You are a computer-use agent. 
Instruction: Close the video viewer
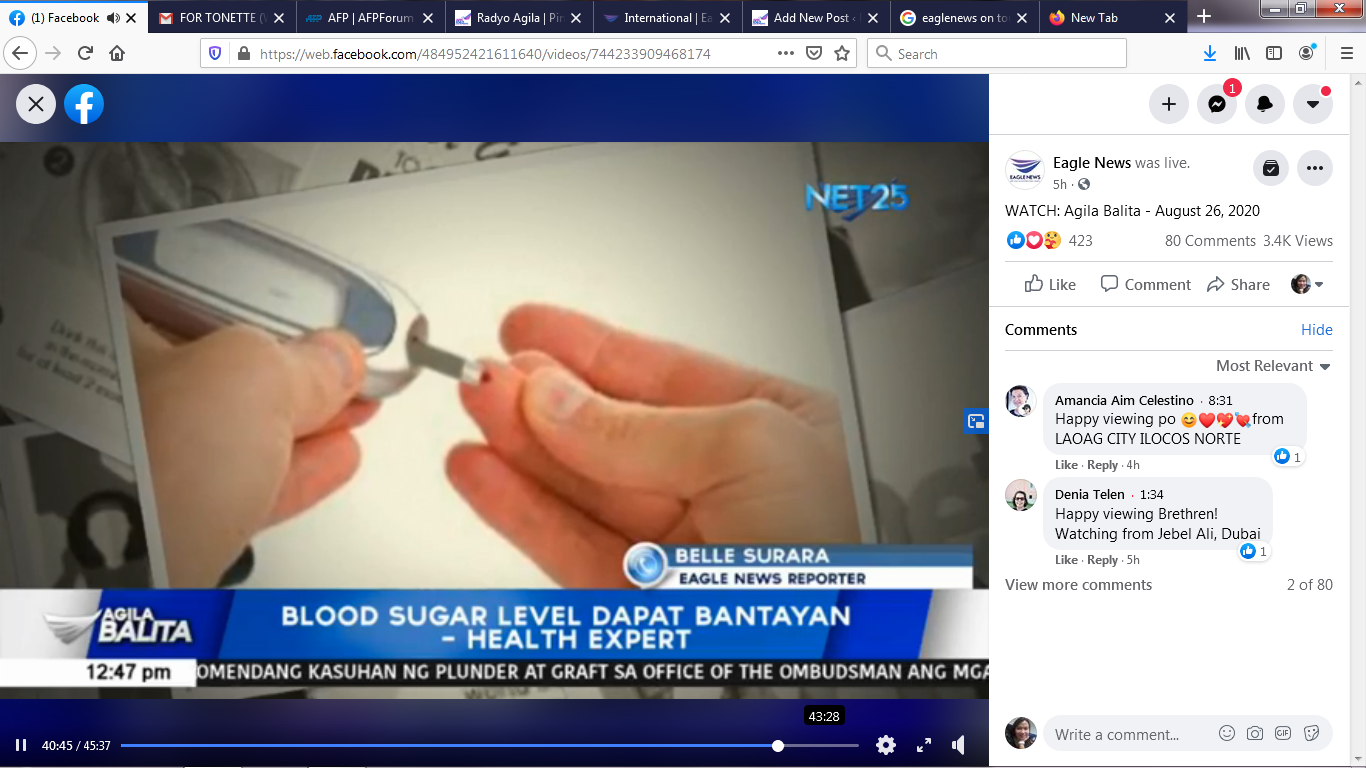point(36,104)
